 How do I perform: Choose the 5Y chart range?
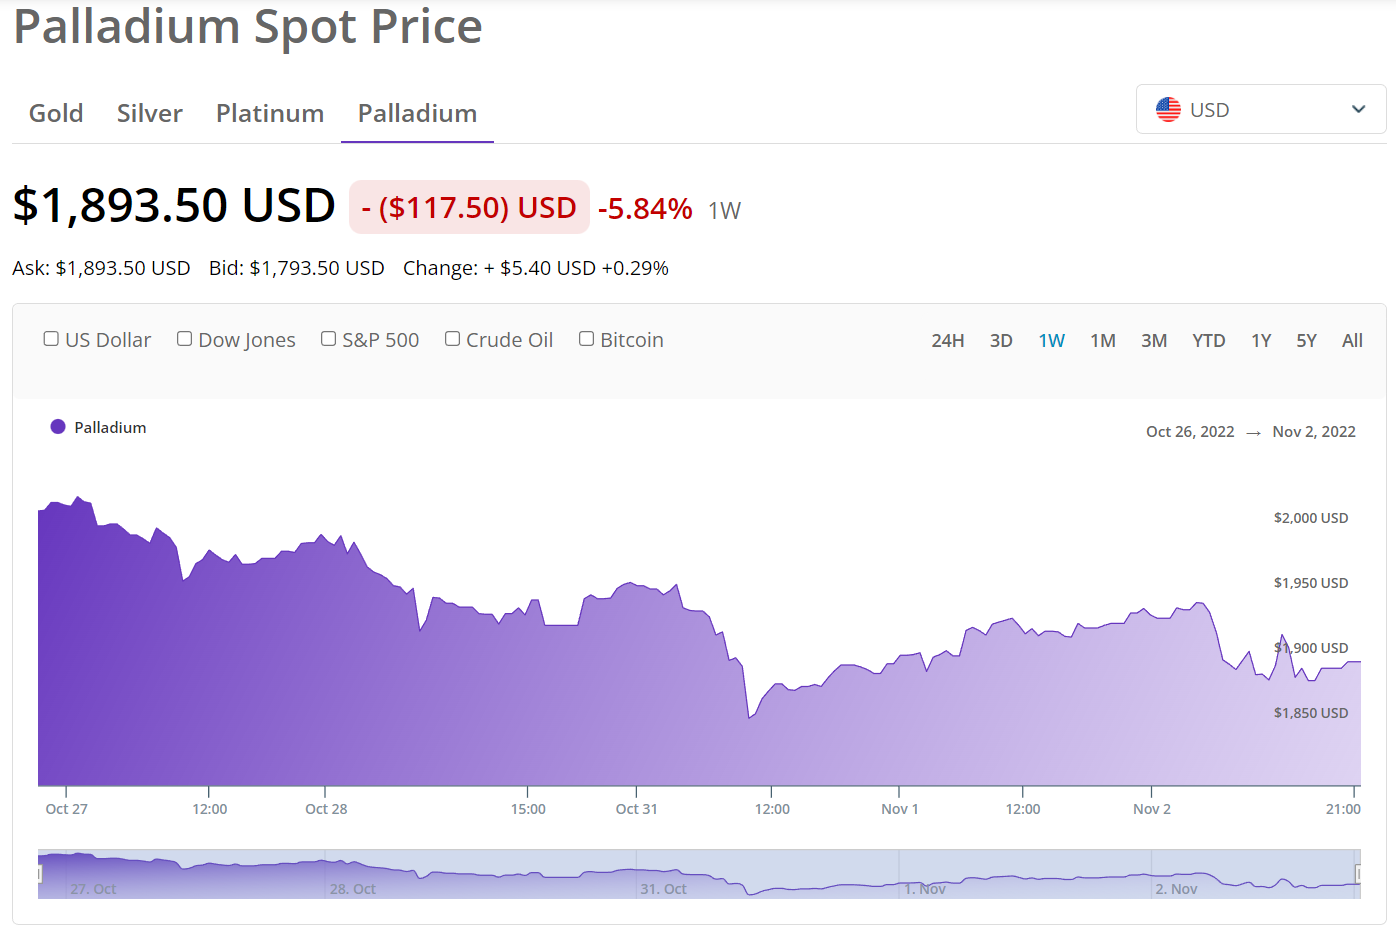pos(1306,340)
